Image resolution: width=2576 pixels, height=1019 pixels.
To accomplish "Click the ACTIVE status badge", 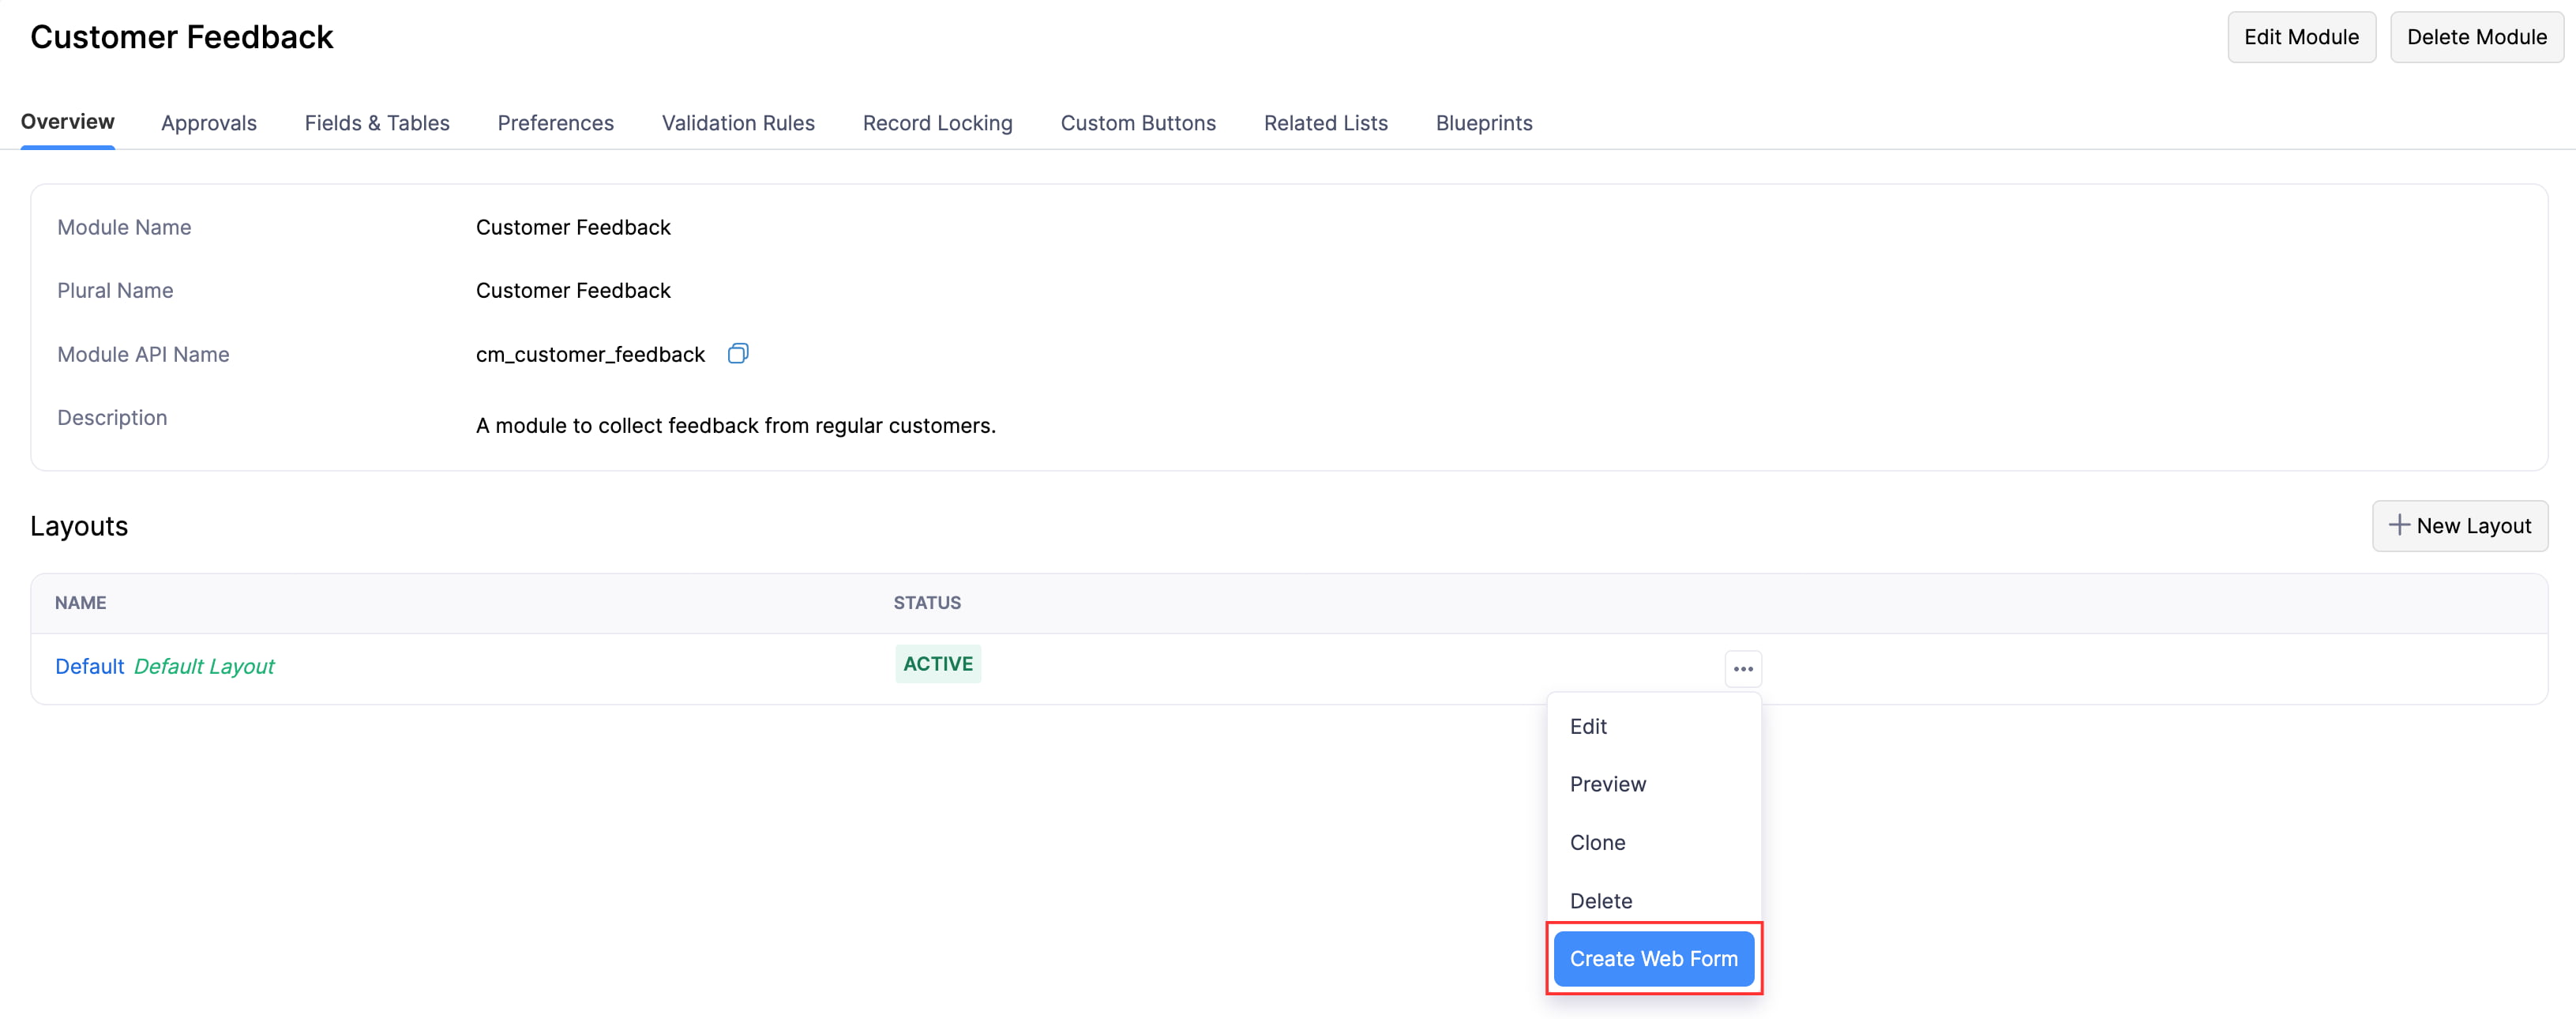I will (937, 663).
